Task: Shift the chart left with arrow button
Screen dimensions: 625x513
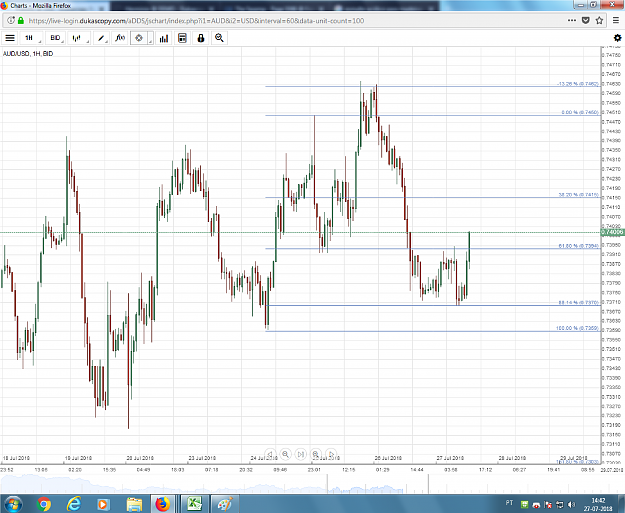Action: pyautogui.click(x=270, y=454)
